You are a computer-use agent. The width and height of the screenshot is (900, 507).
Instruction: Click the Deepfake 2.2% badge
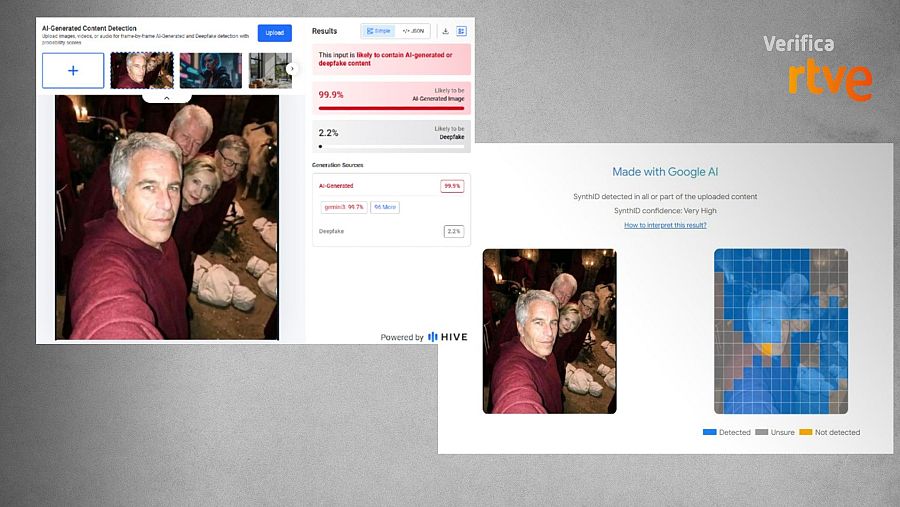point(453,231)
